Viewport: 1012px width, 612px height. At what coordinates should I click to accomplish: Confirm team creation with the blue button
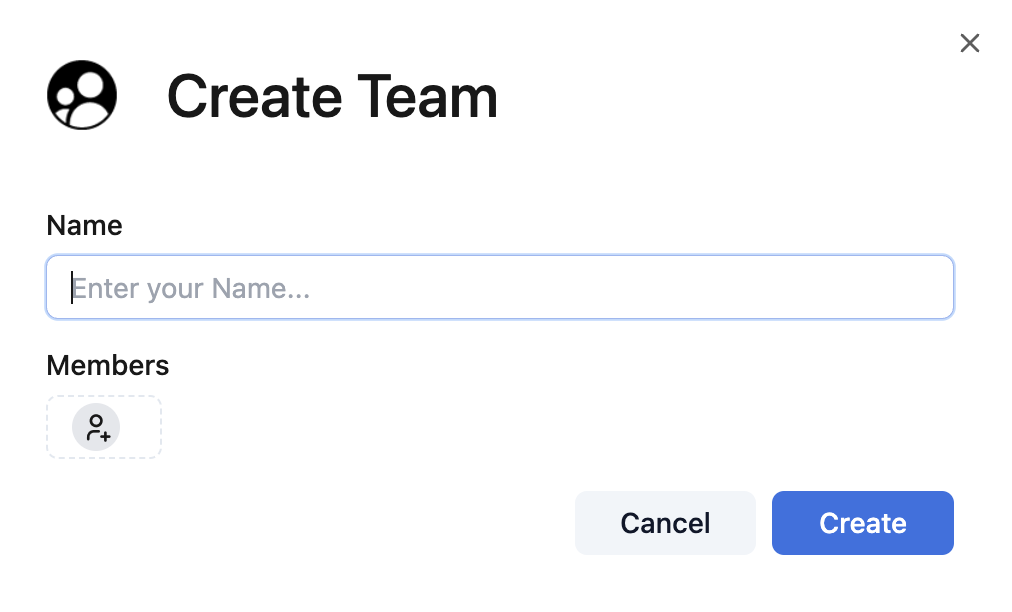[x=862, y=522]
